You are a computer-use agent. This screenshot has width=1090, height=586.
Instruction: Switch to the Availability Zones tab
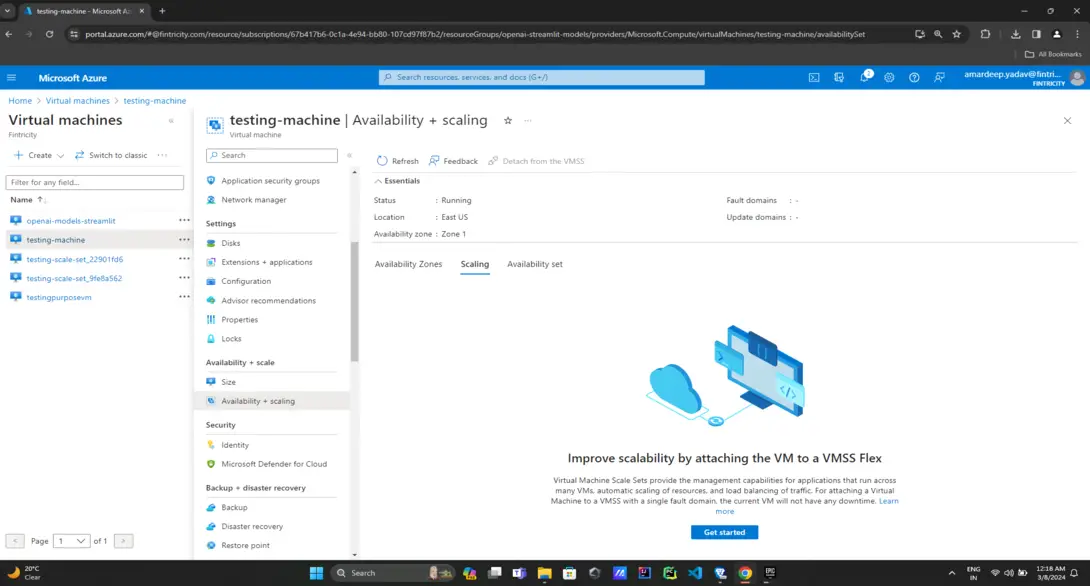pyautogui.click(x=408, y=264)
